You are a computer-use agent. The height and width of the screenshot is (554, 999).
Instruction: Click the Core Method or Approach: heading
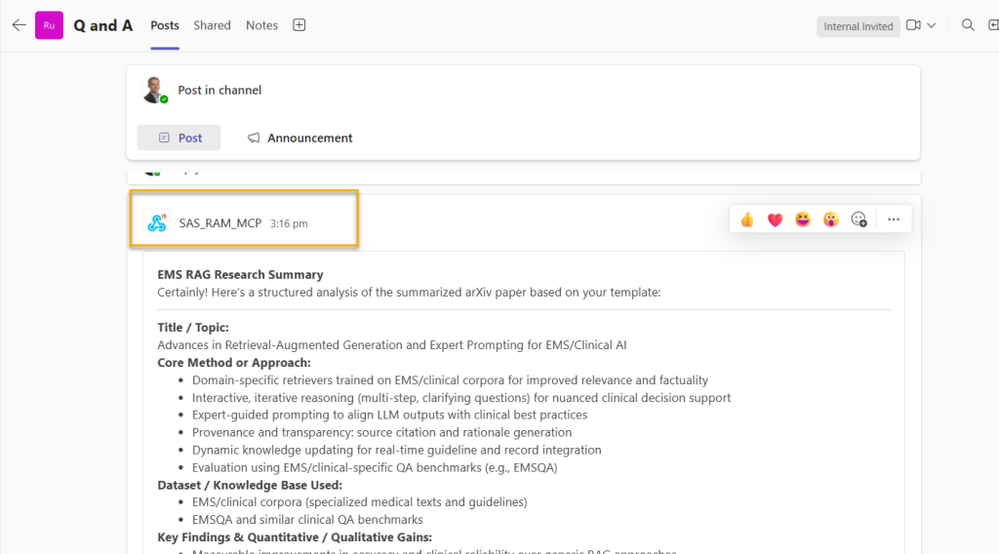(x=234, y=362)
